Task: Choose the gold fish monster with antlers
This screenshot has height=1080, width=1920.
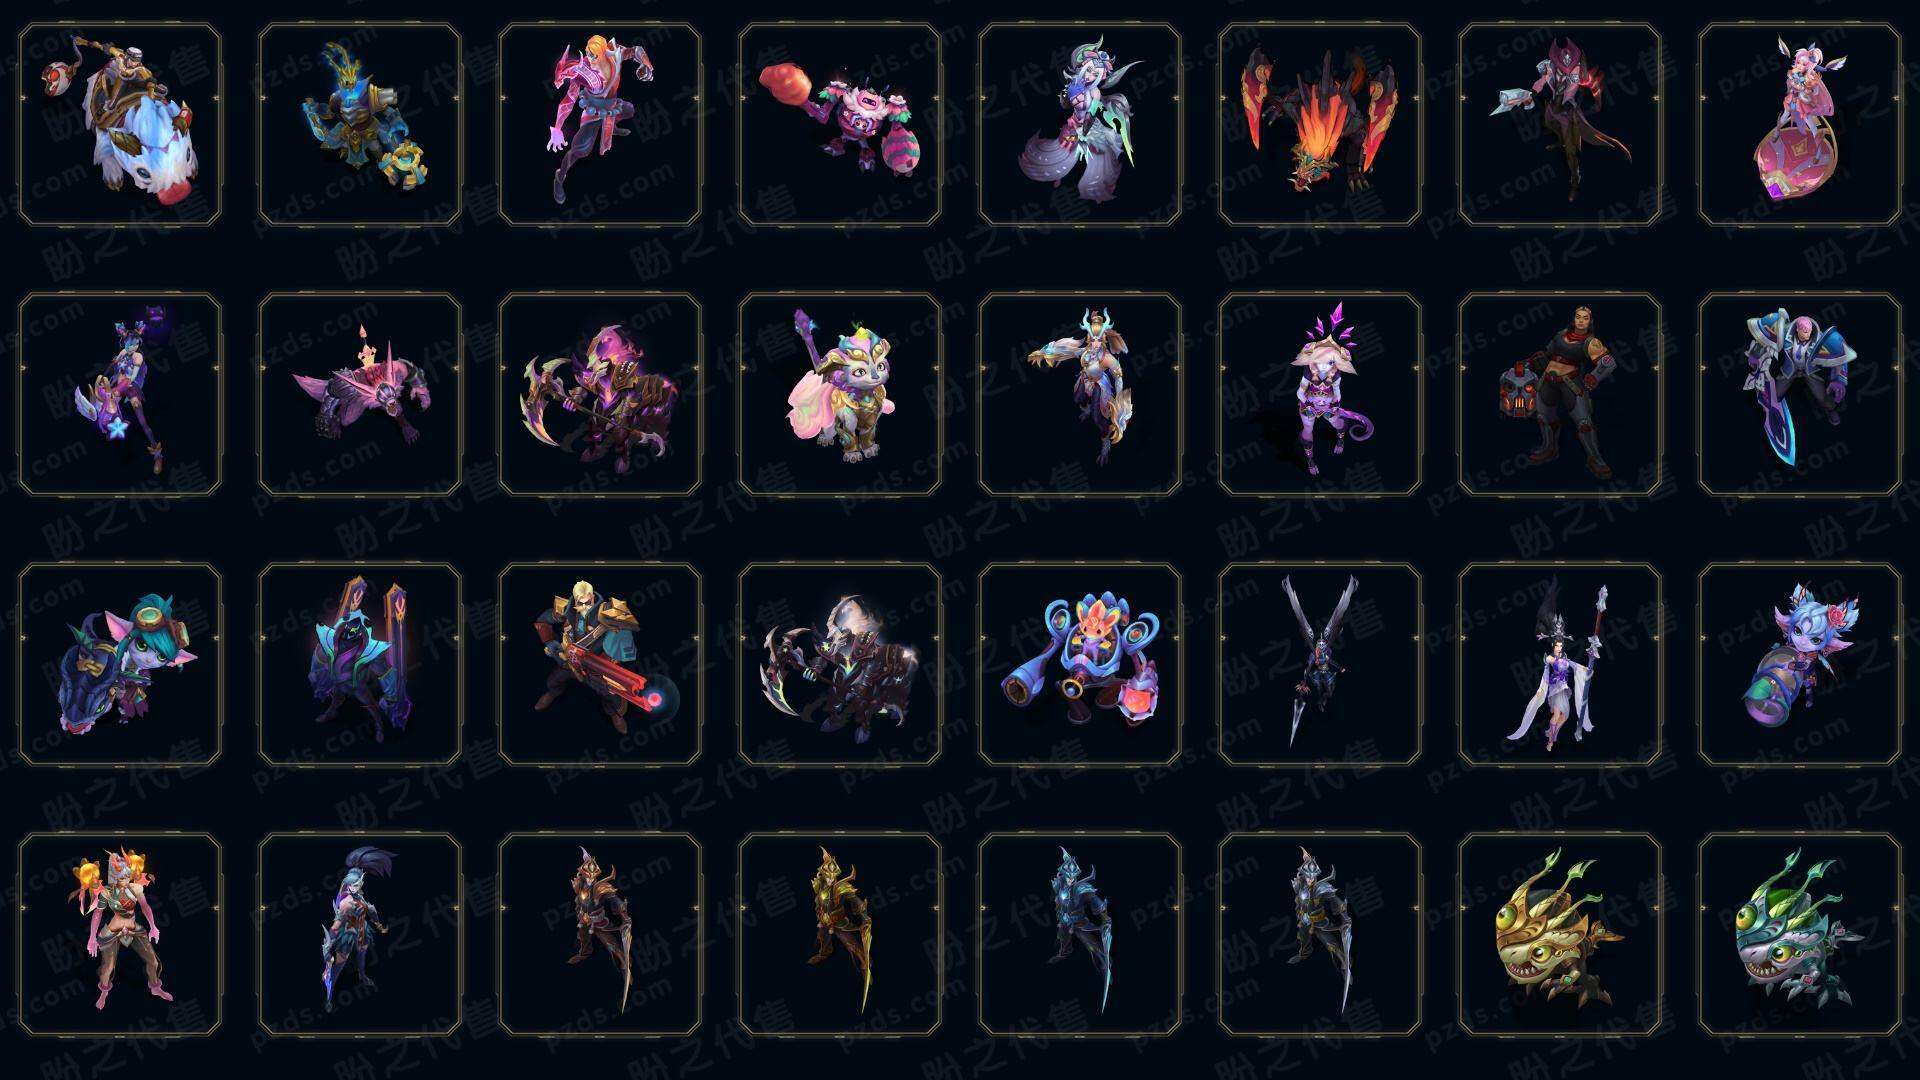Action: coord(1560,934)
